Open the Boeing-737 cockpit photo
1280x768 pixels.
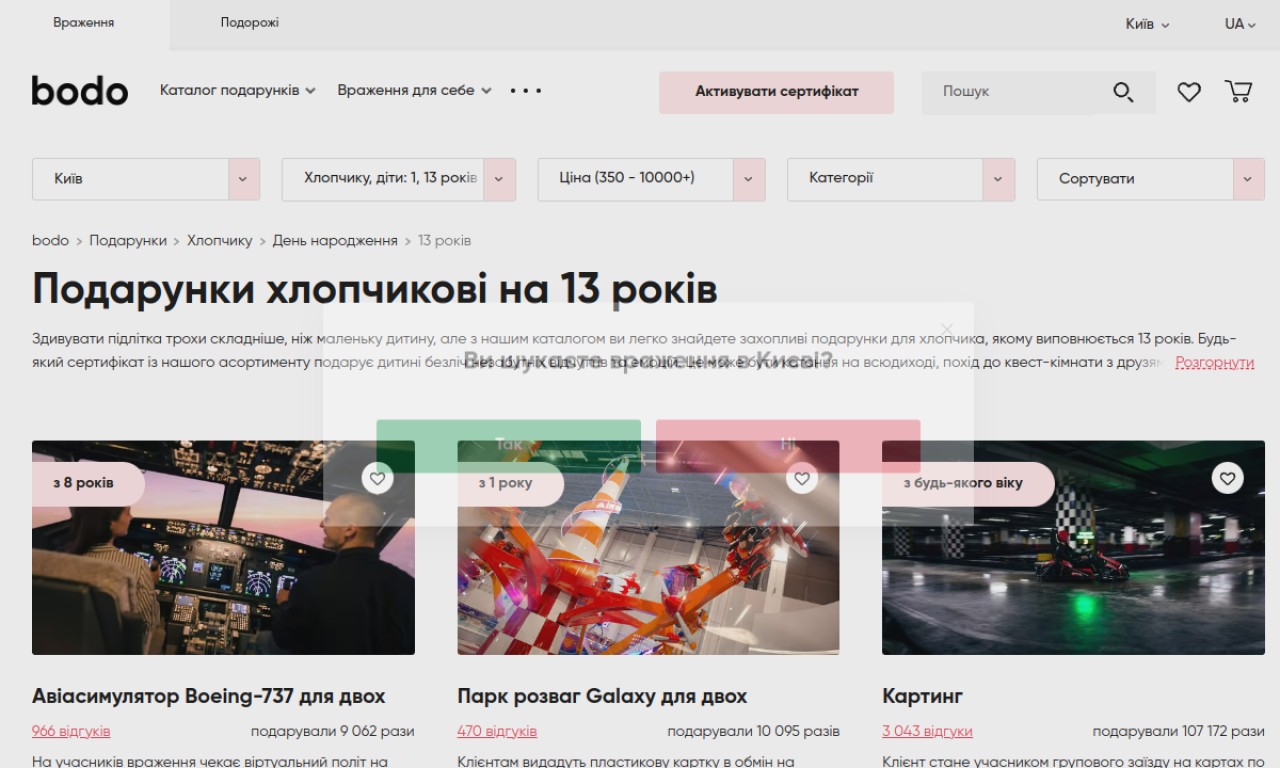coord(223,548)
